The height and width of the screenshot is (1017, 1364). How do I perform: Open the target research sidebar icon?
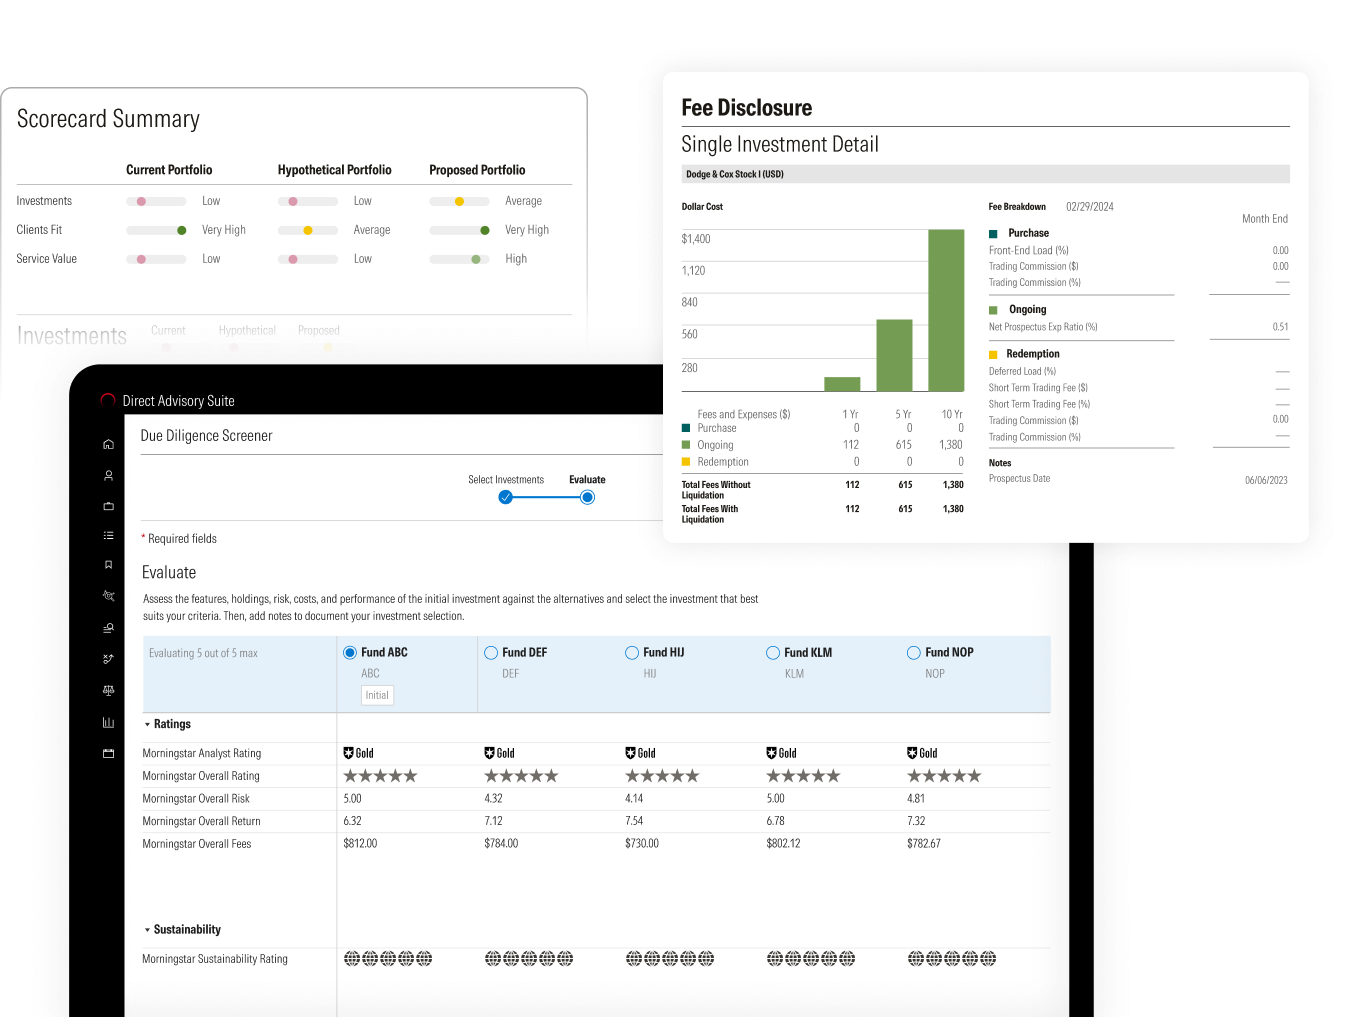coord(108,596)
